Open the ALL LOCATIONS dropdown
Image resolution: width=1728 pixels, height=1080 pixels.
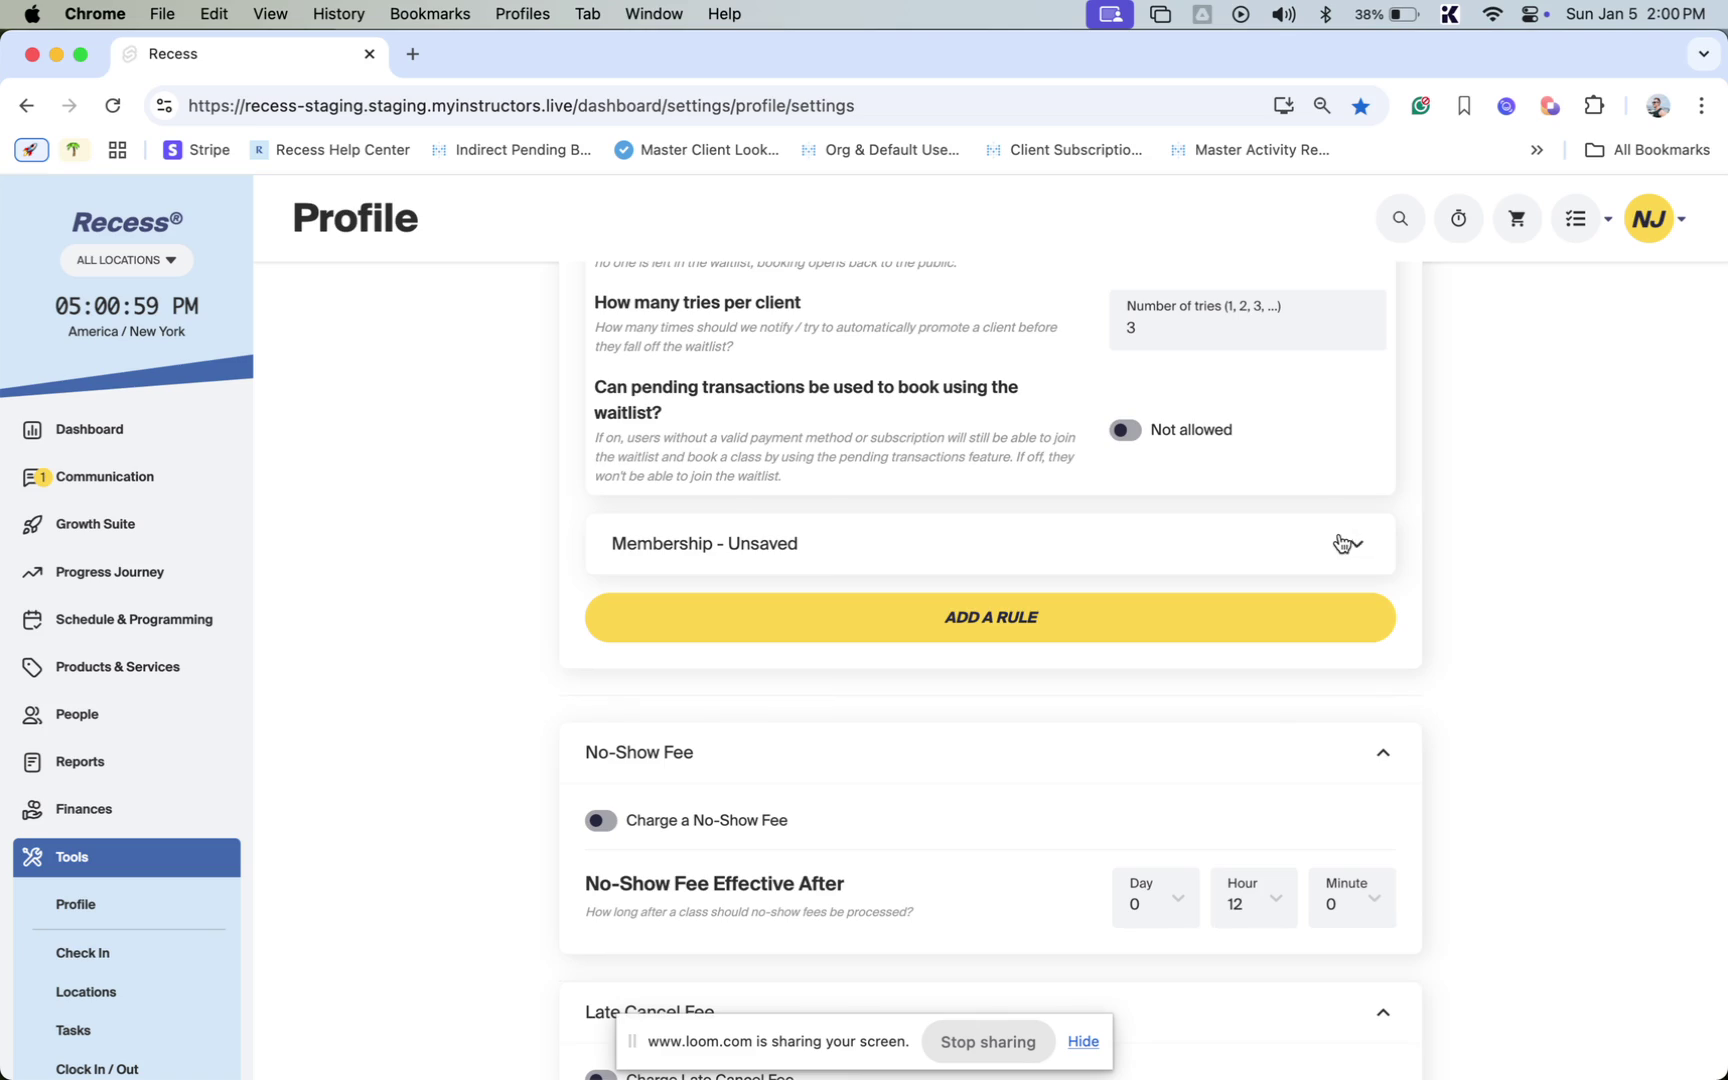127,260
